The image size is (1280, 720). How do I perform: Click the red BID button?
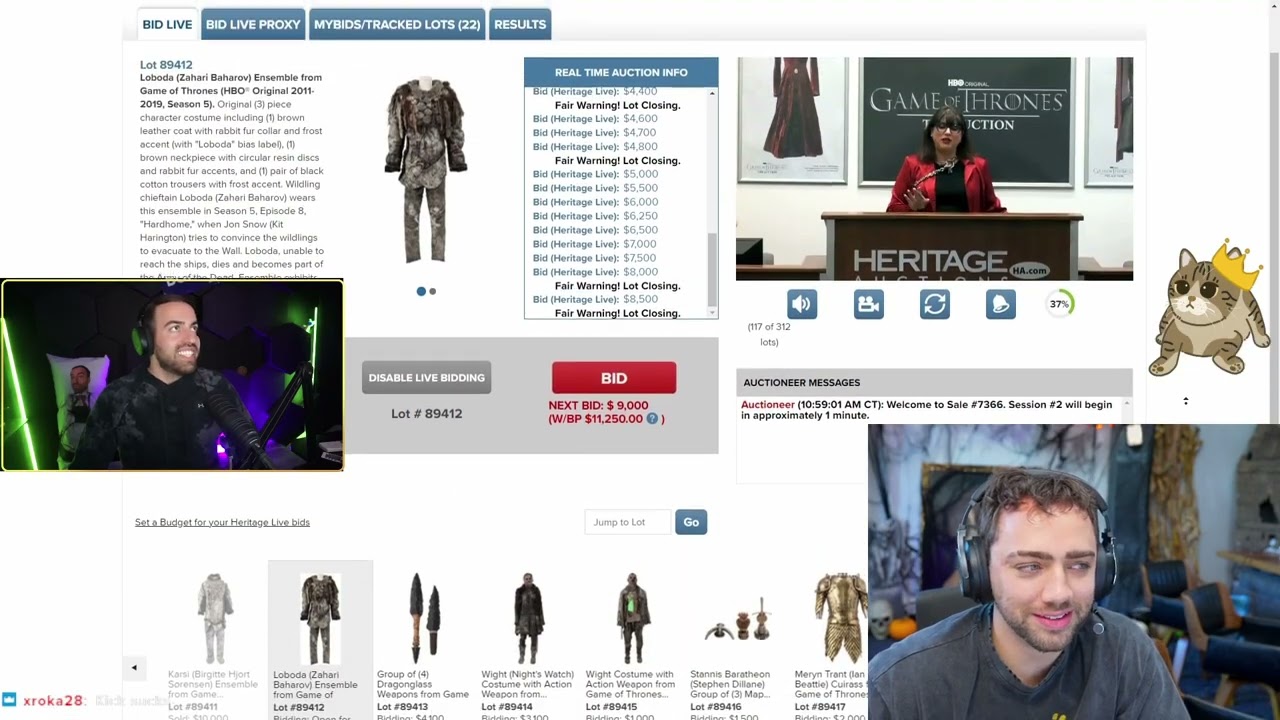614,378
